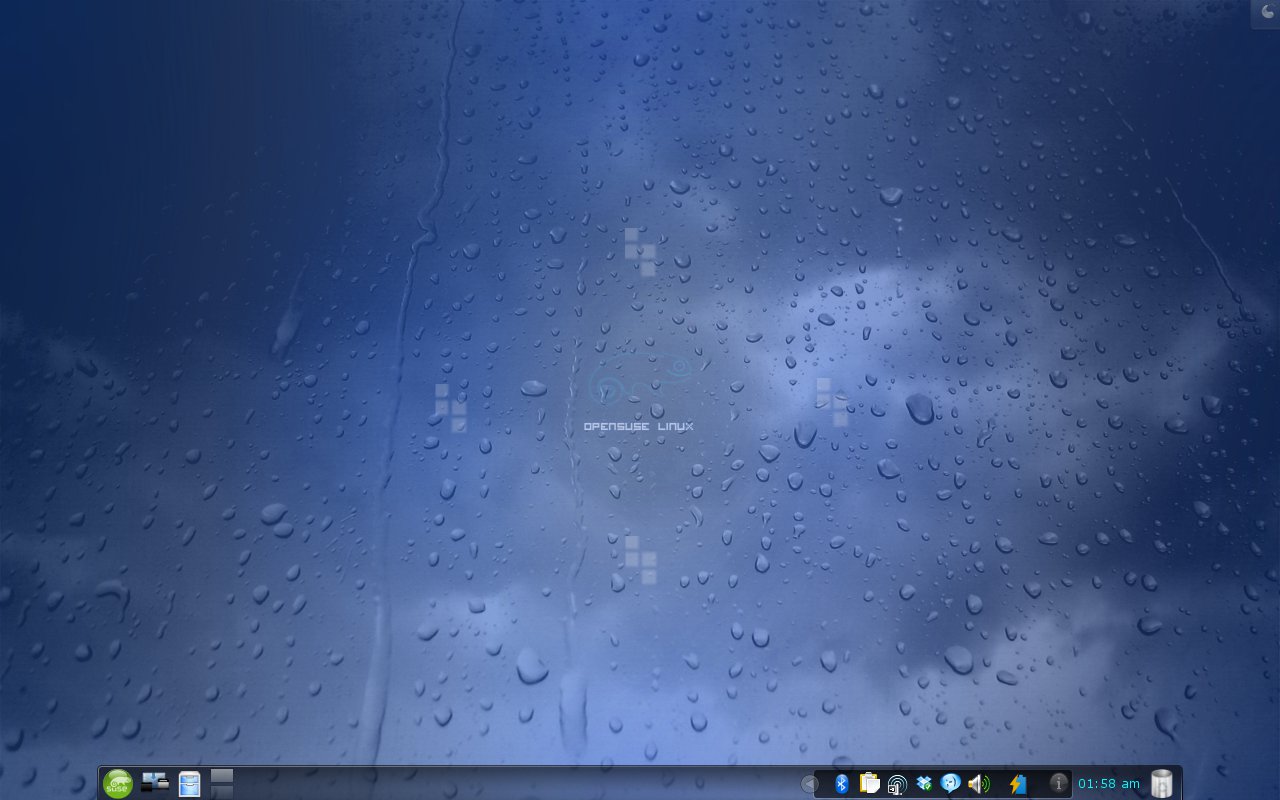Open the battery power management icon

pos(1017,784)
